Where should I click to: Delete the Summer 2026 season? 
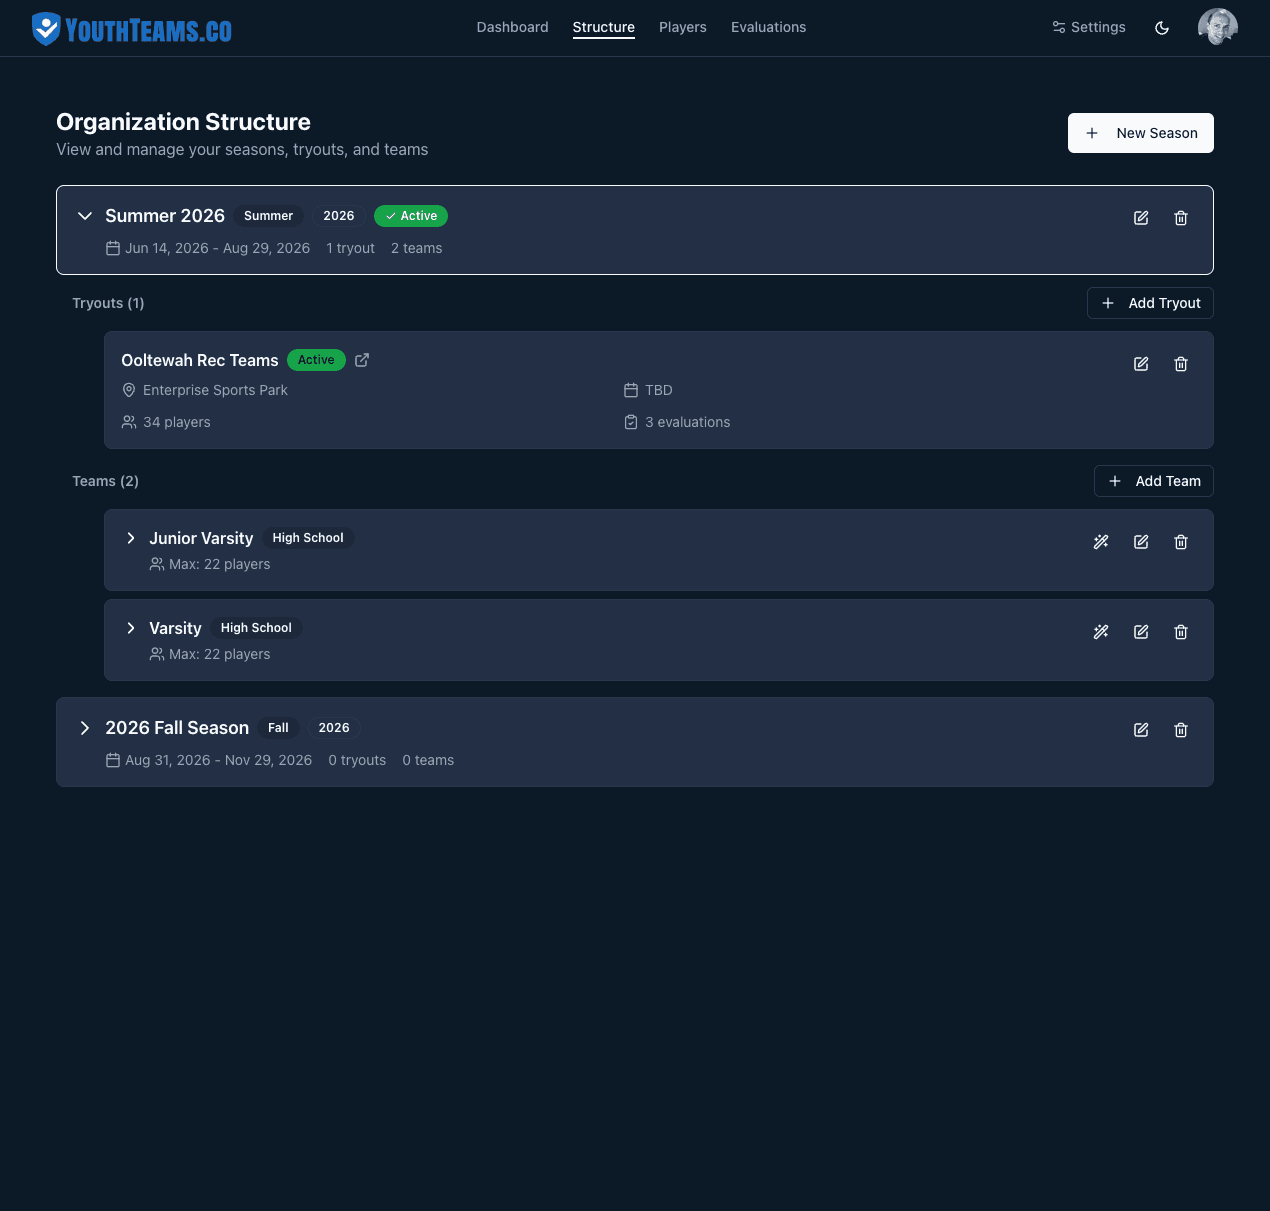click(x=1181, y=218)
